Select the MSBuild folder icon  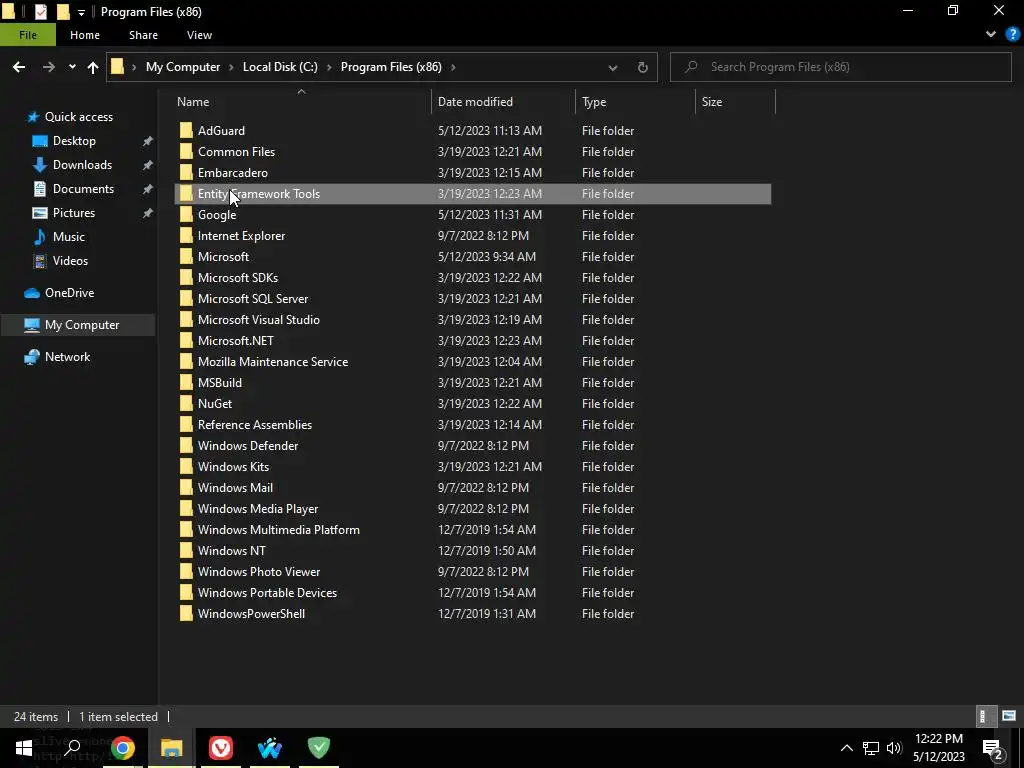click(x=186, y=383)
